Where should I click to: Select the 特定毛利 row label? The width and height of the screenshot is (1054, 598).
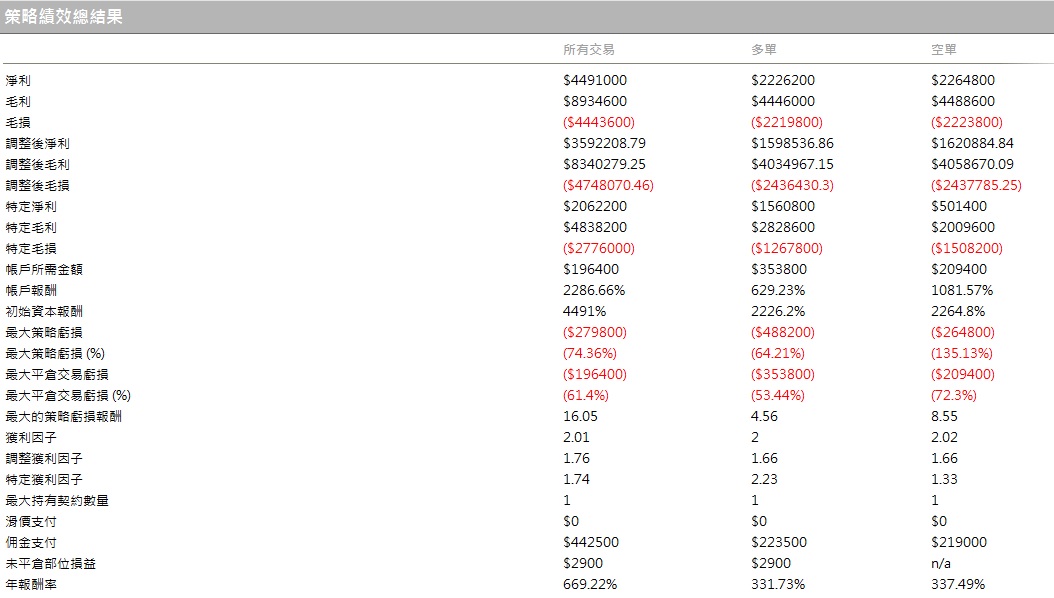point(31,228)
